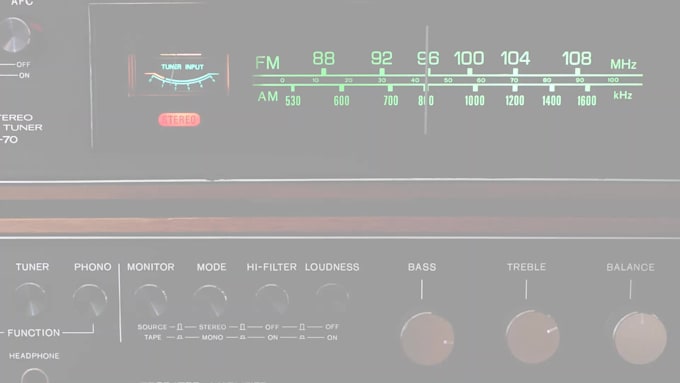Flip the LOUDNESS lever switch
Image resolution: width=680 pixels, height=383 pixels.
point(332,299)
